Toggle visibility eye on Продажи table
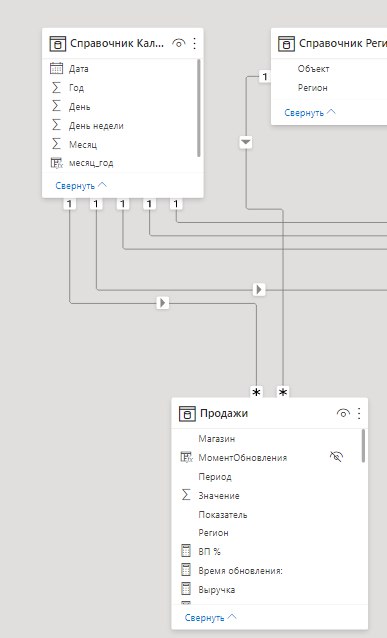387x638 pixels. click(343, 413)
